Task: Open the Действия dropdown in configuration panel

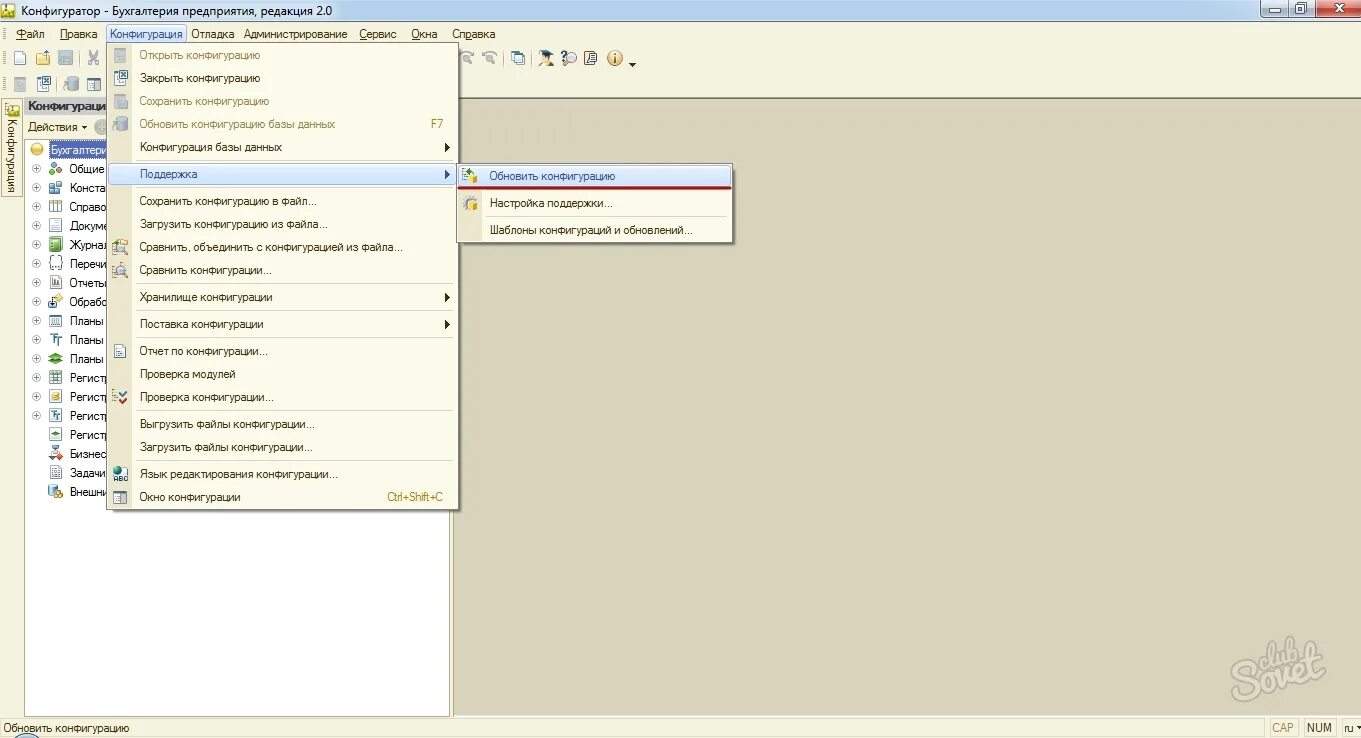Action: pos(57,127)
